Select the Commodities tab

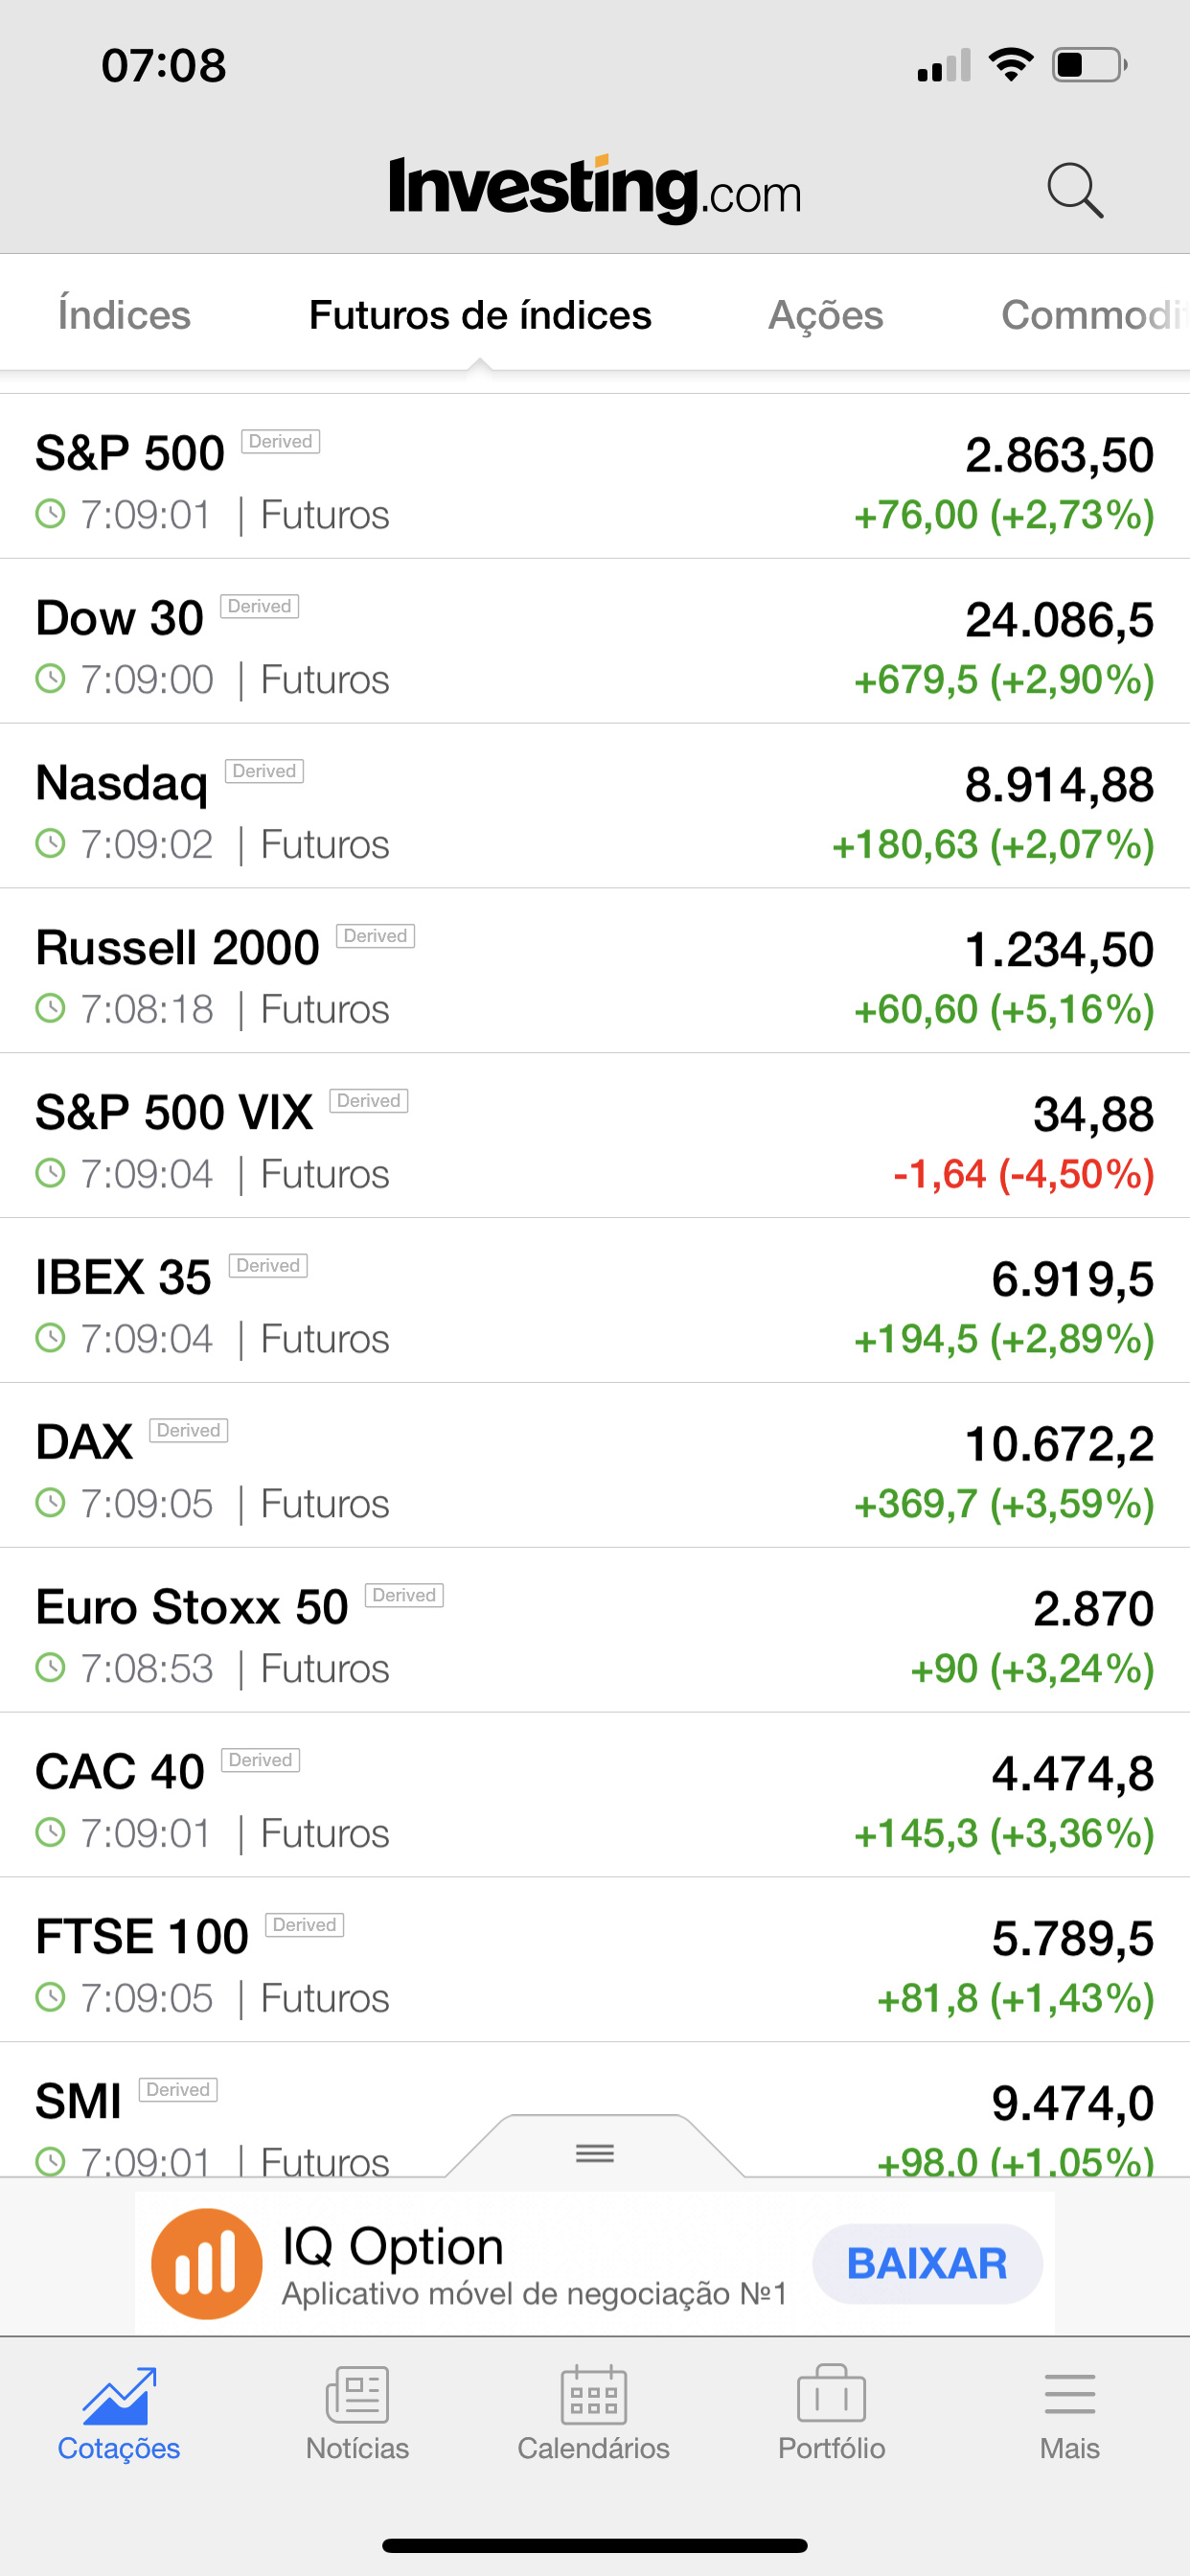point(1095,315)
